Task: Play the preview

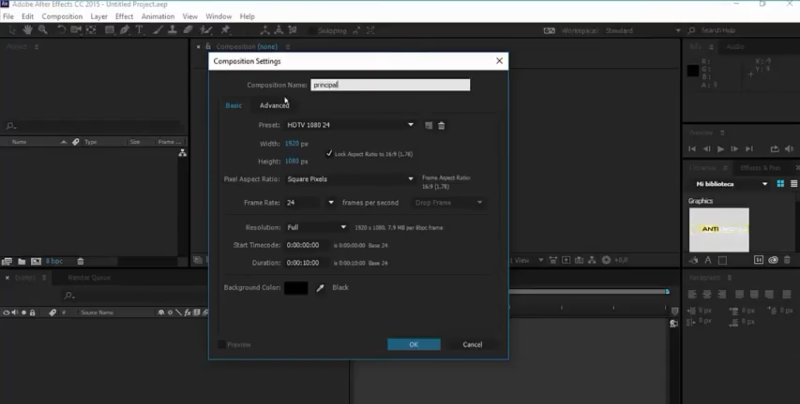Action: point(720,149)
